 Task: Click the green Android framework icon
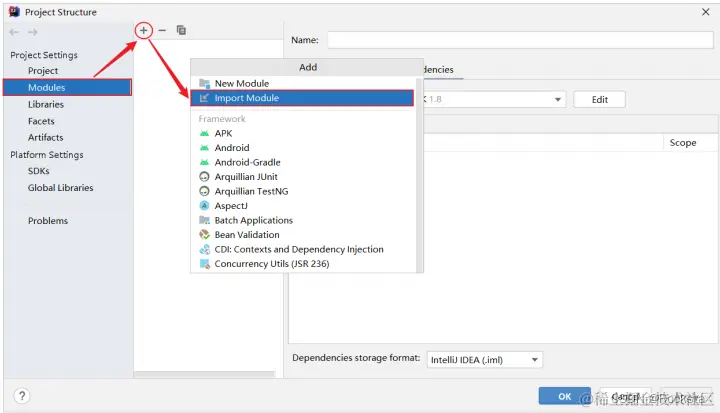click(204, 148)
